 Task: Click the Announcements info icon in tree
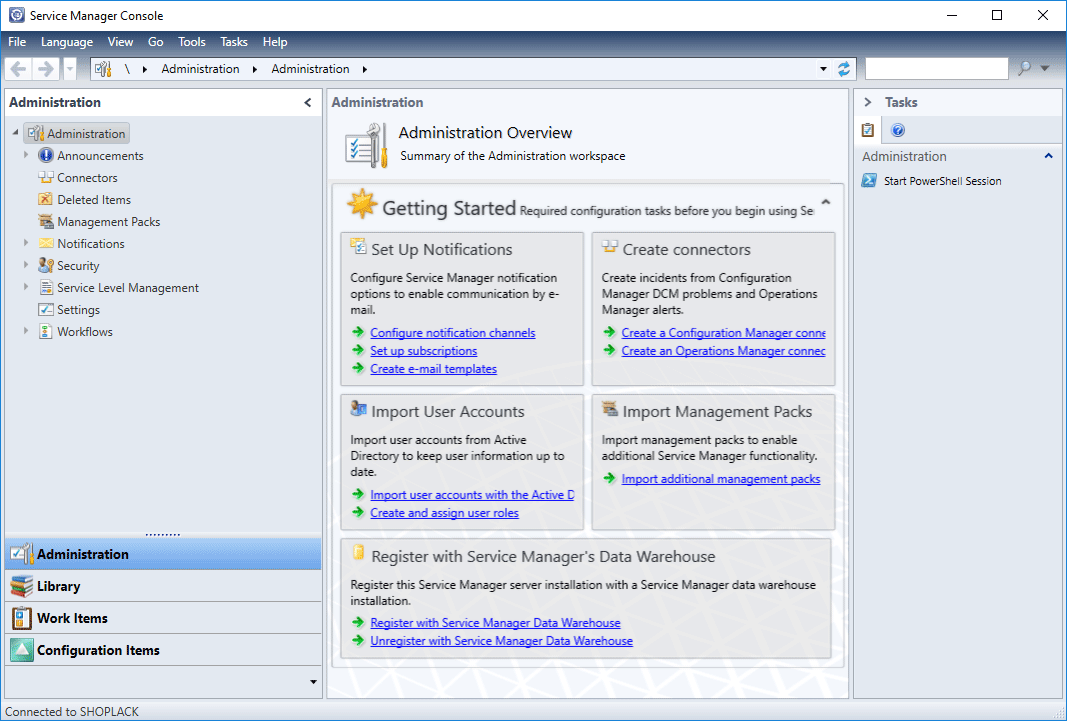coord(46,156)
